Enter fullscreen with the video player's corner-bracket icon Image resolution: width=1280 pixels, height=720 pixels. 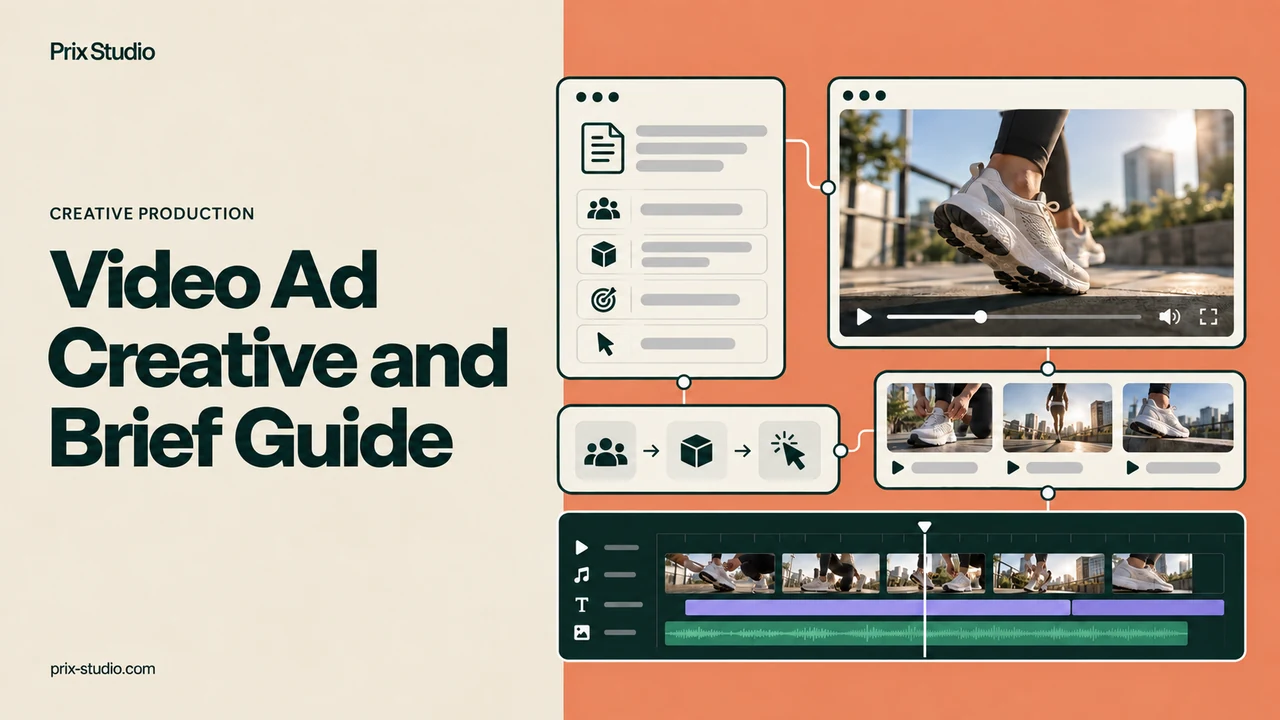(x=1208, y=317)
